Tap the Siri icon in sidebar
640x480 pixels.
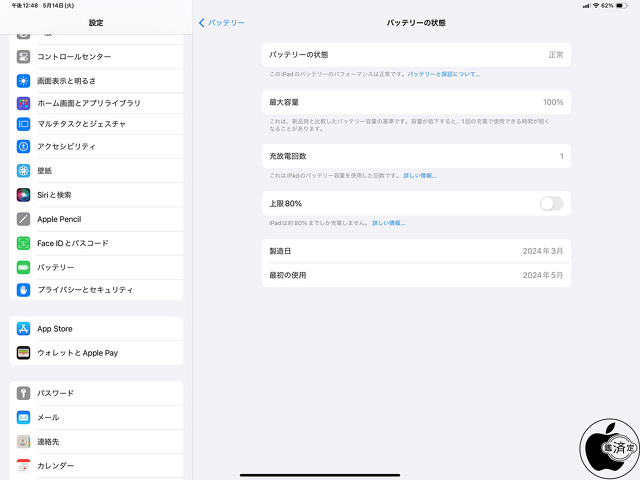(23, 195)
